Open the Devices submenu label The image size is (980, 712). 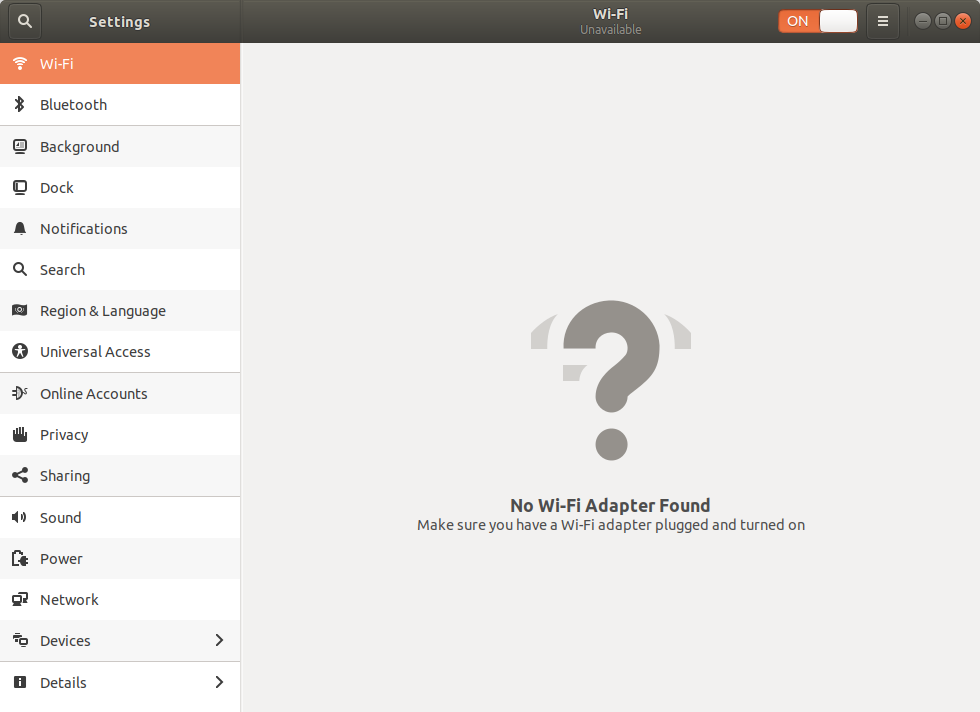tap(65, 641)
